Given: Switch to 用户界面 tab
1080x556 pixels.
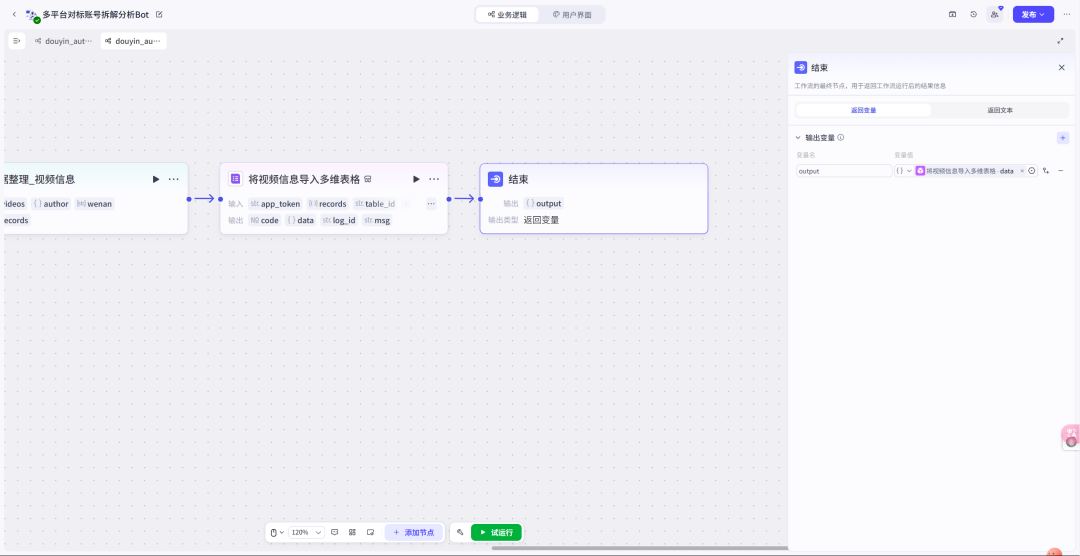Looking at the screenshot, I should (572, 14).
